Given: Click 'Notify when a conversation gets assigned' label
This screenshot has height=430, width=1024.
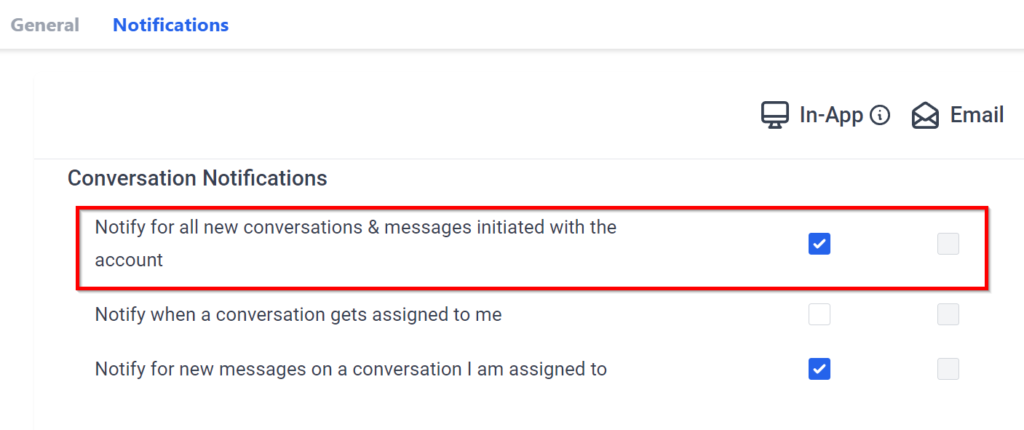Looking at the screenshot, I should (x=298, y=315).
